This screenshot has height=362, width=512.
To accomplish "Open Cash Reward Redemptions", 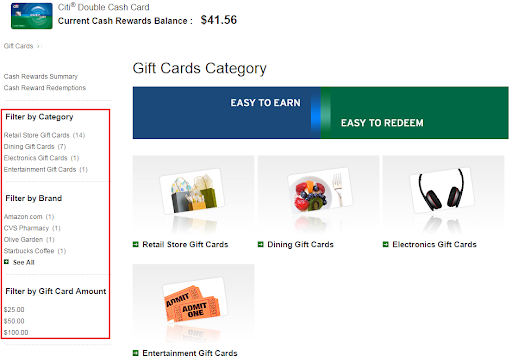I will [45, 88].
